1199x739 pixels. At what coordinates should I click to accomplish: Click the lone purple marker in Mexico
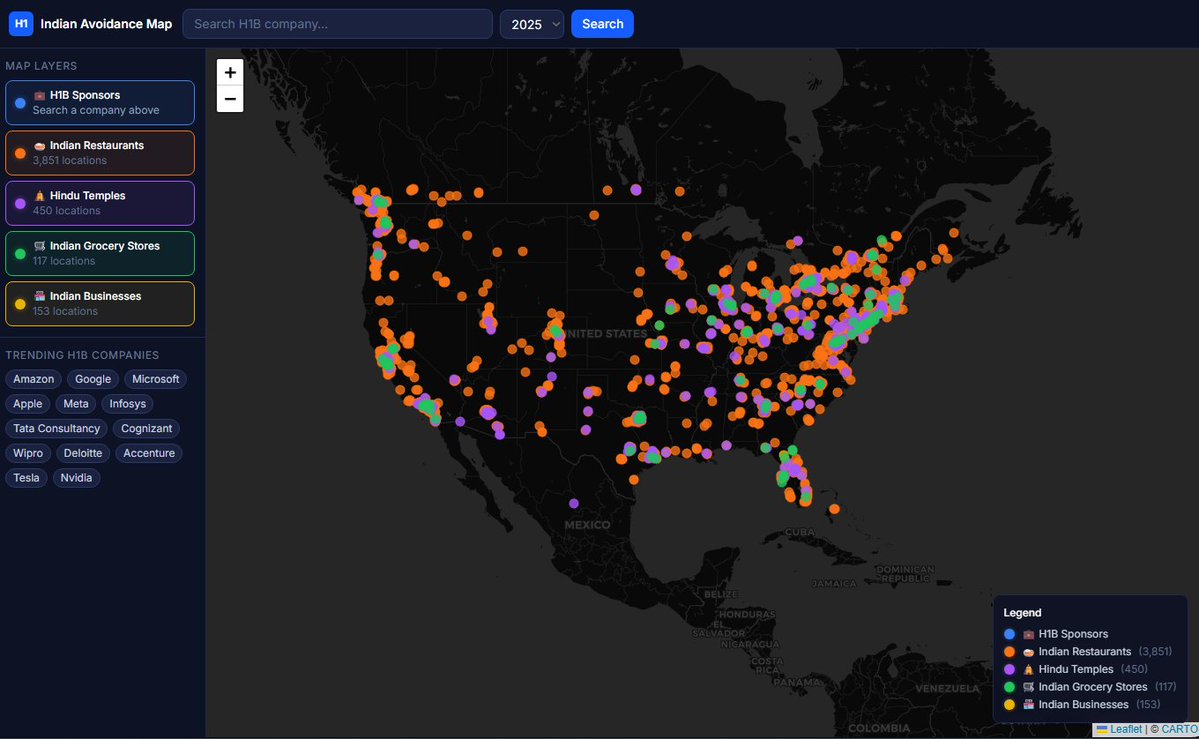pyautogui.click(x=574, y=503)
